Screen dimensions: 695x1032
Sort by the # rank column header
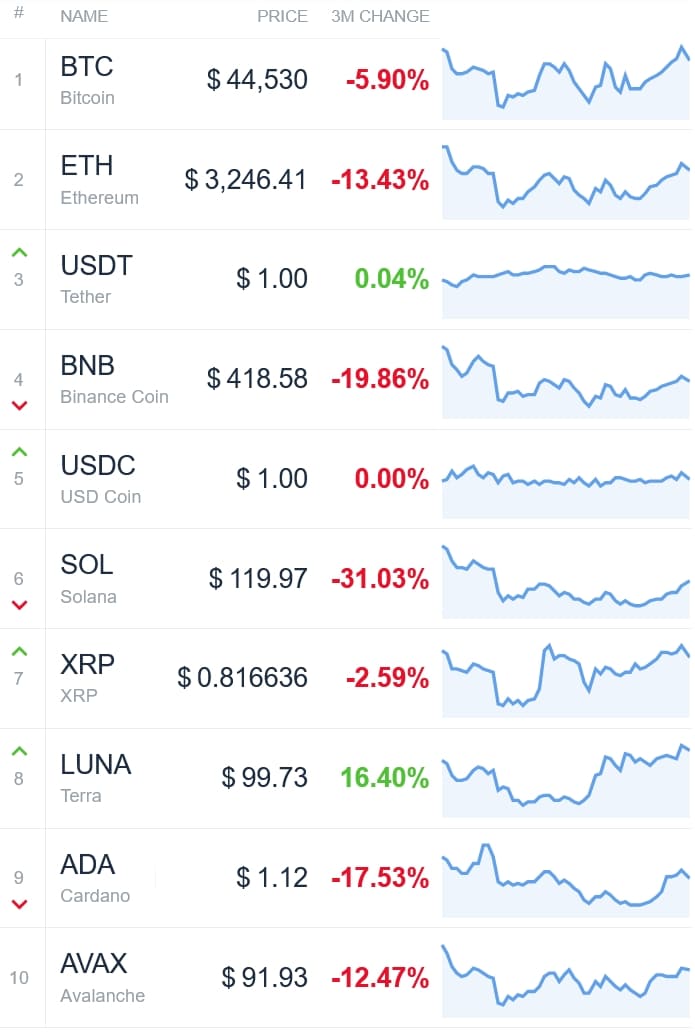[19, 13]
